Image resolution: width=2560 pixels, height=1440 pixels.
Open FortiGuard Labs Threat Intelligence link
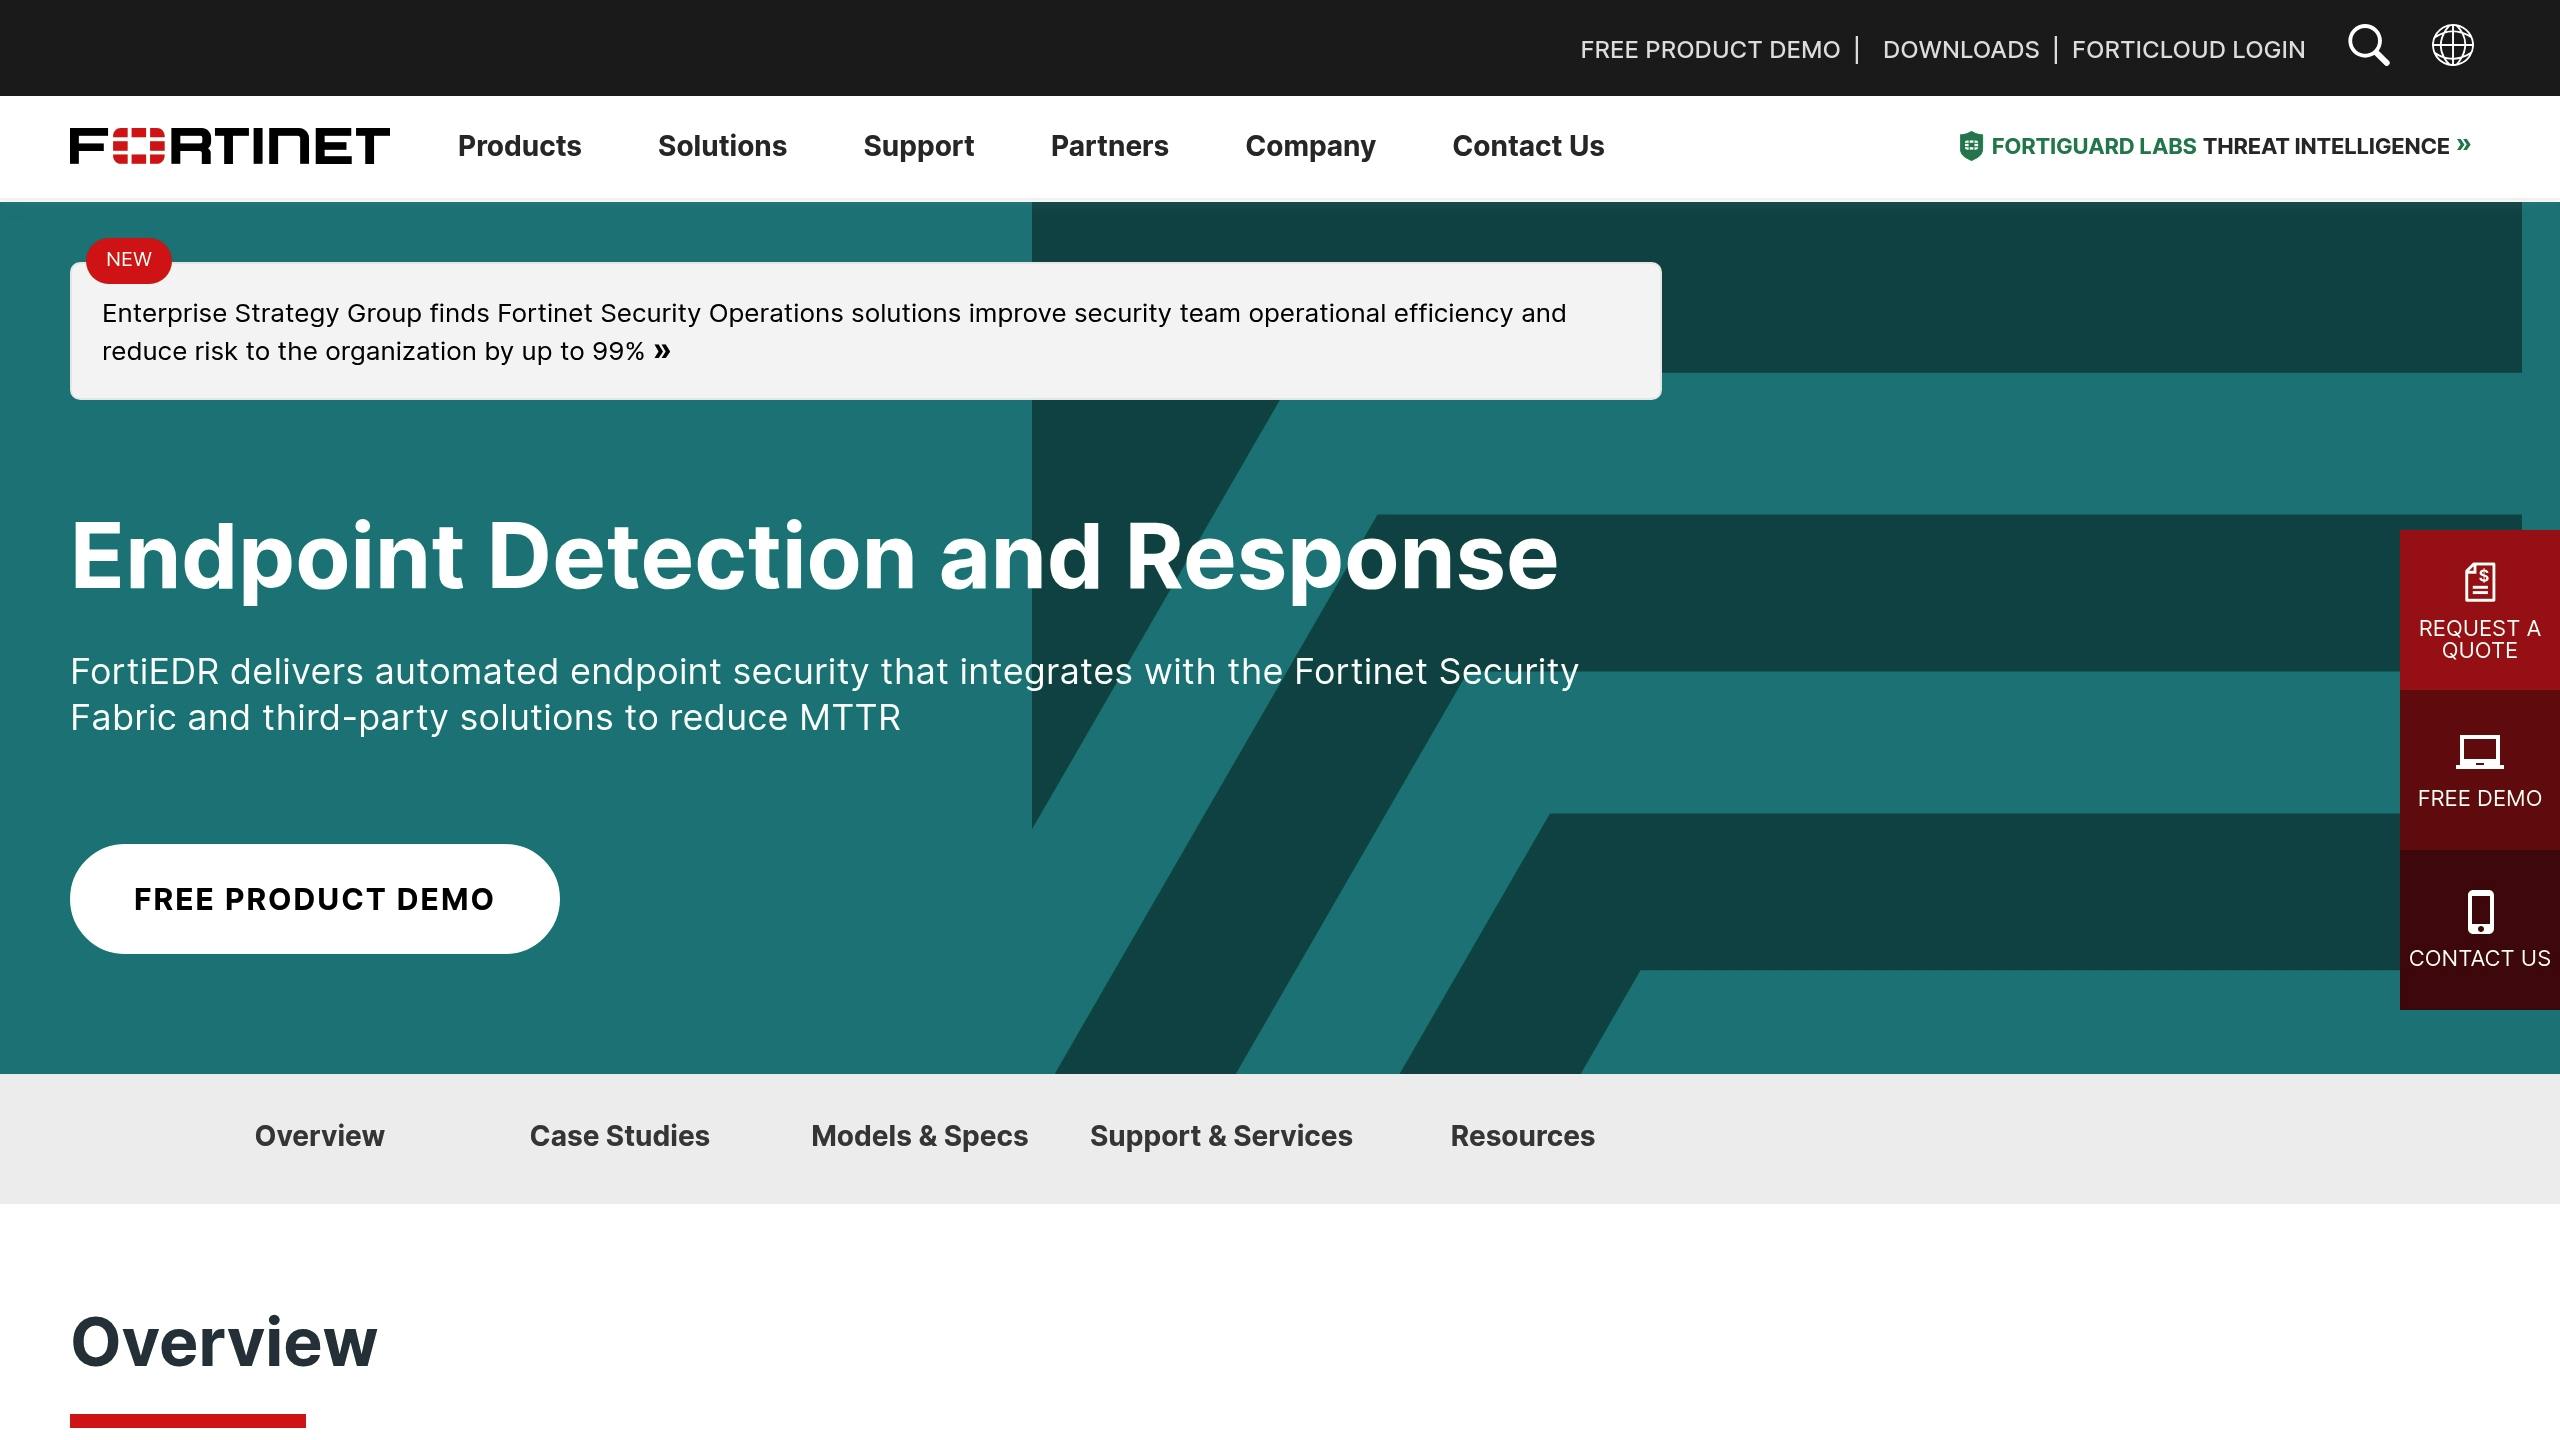(2214, 146)
